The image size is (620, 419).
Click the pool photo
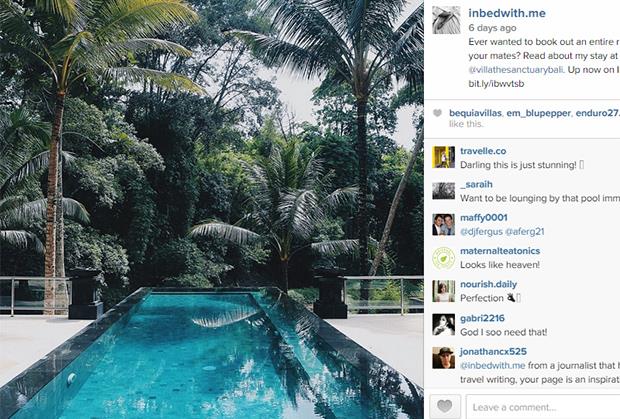click(x=212, y=210)
